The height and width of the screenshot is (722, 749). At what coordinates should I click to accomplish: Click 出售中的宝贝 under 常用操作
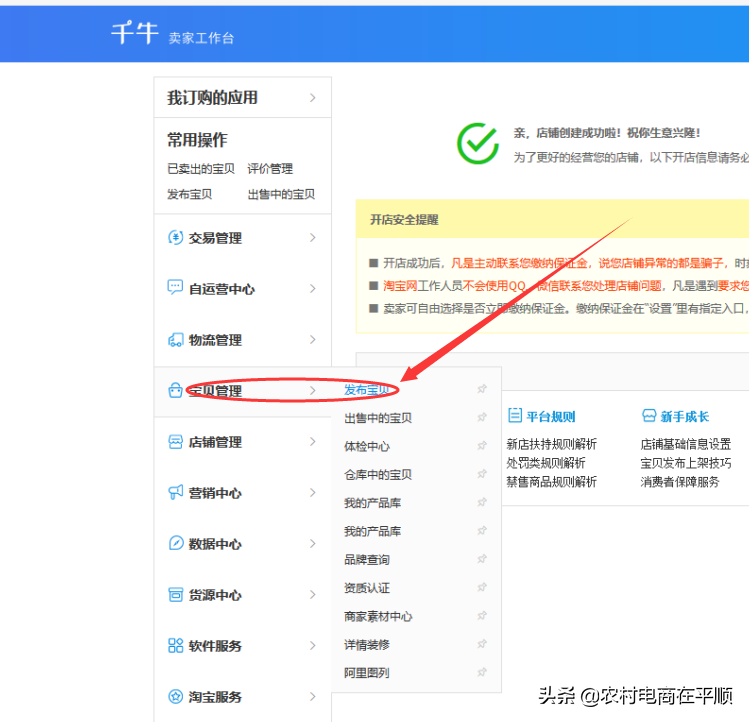pos(281,194)
